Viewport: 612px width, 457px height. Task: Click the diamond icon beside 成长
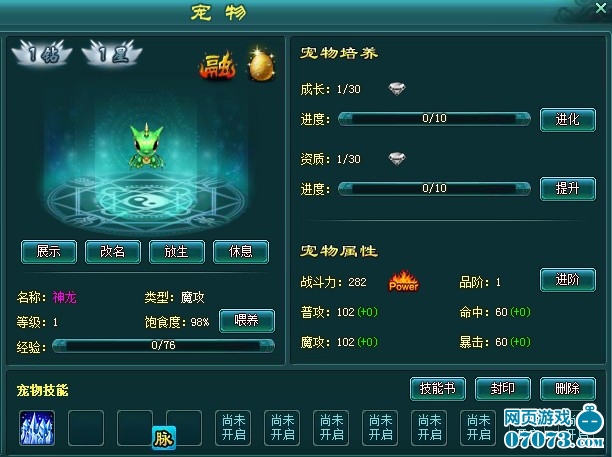coord(397,89)
